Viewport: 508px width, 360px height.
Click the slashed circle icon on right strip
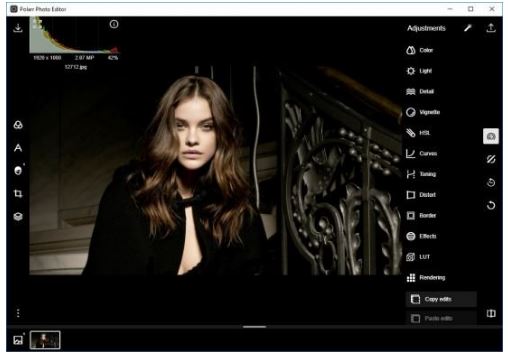click(x=491, y=159)
